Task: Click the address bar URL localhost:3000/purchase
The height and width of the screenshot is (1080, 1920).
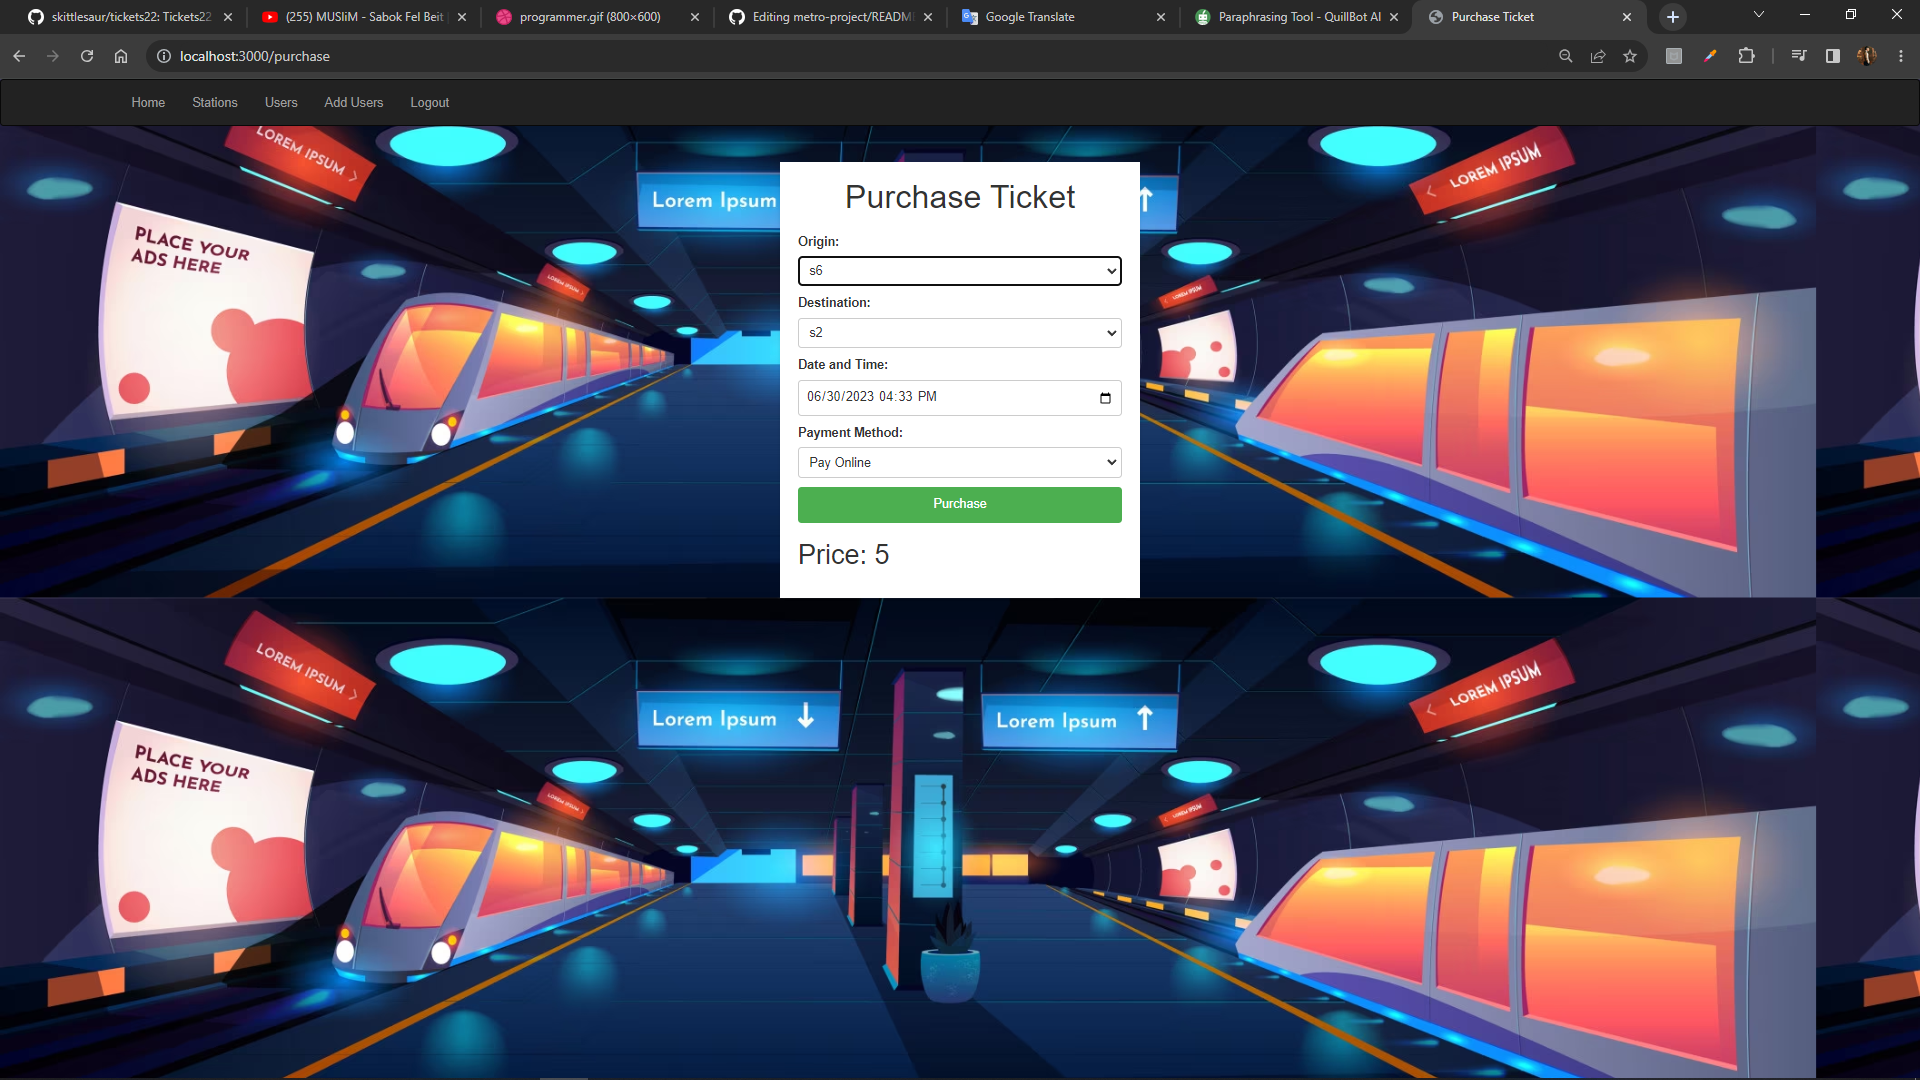Action: tap(255, 56)
